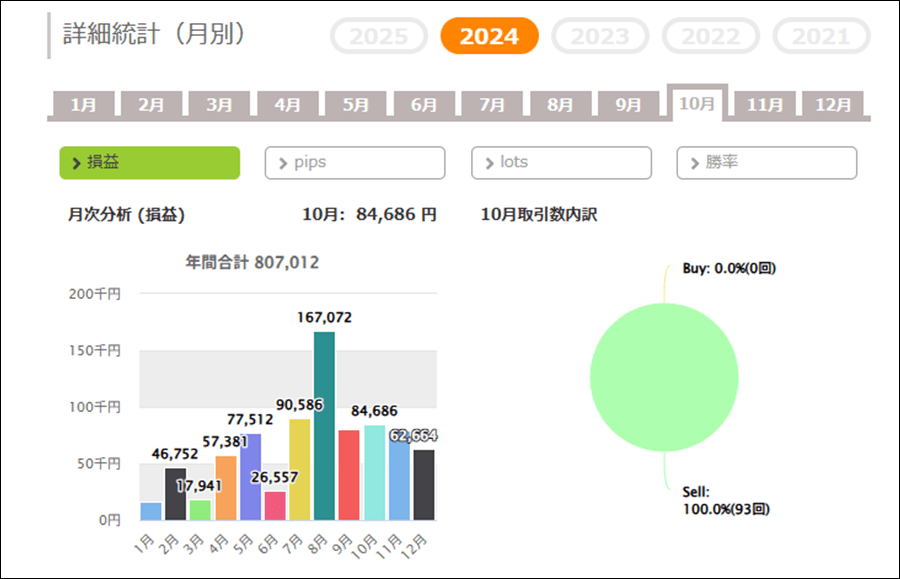Click the yellow July bar 90,586
Image resolution: width=900 pixels, height=579 pixels.
point(299,469)
